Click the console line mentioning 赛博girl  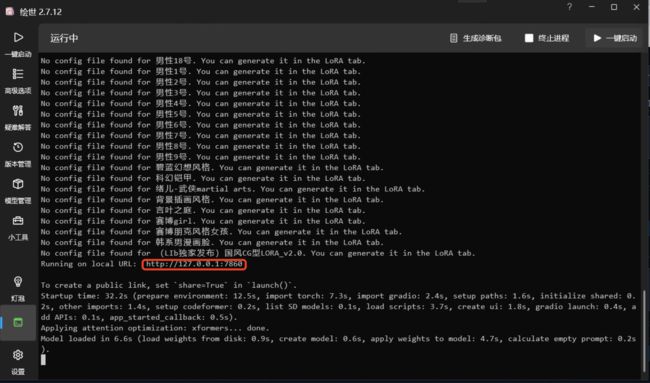click(x=204, y=221)
